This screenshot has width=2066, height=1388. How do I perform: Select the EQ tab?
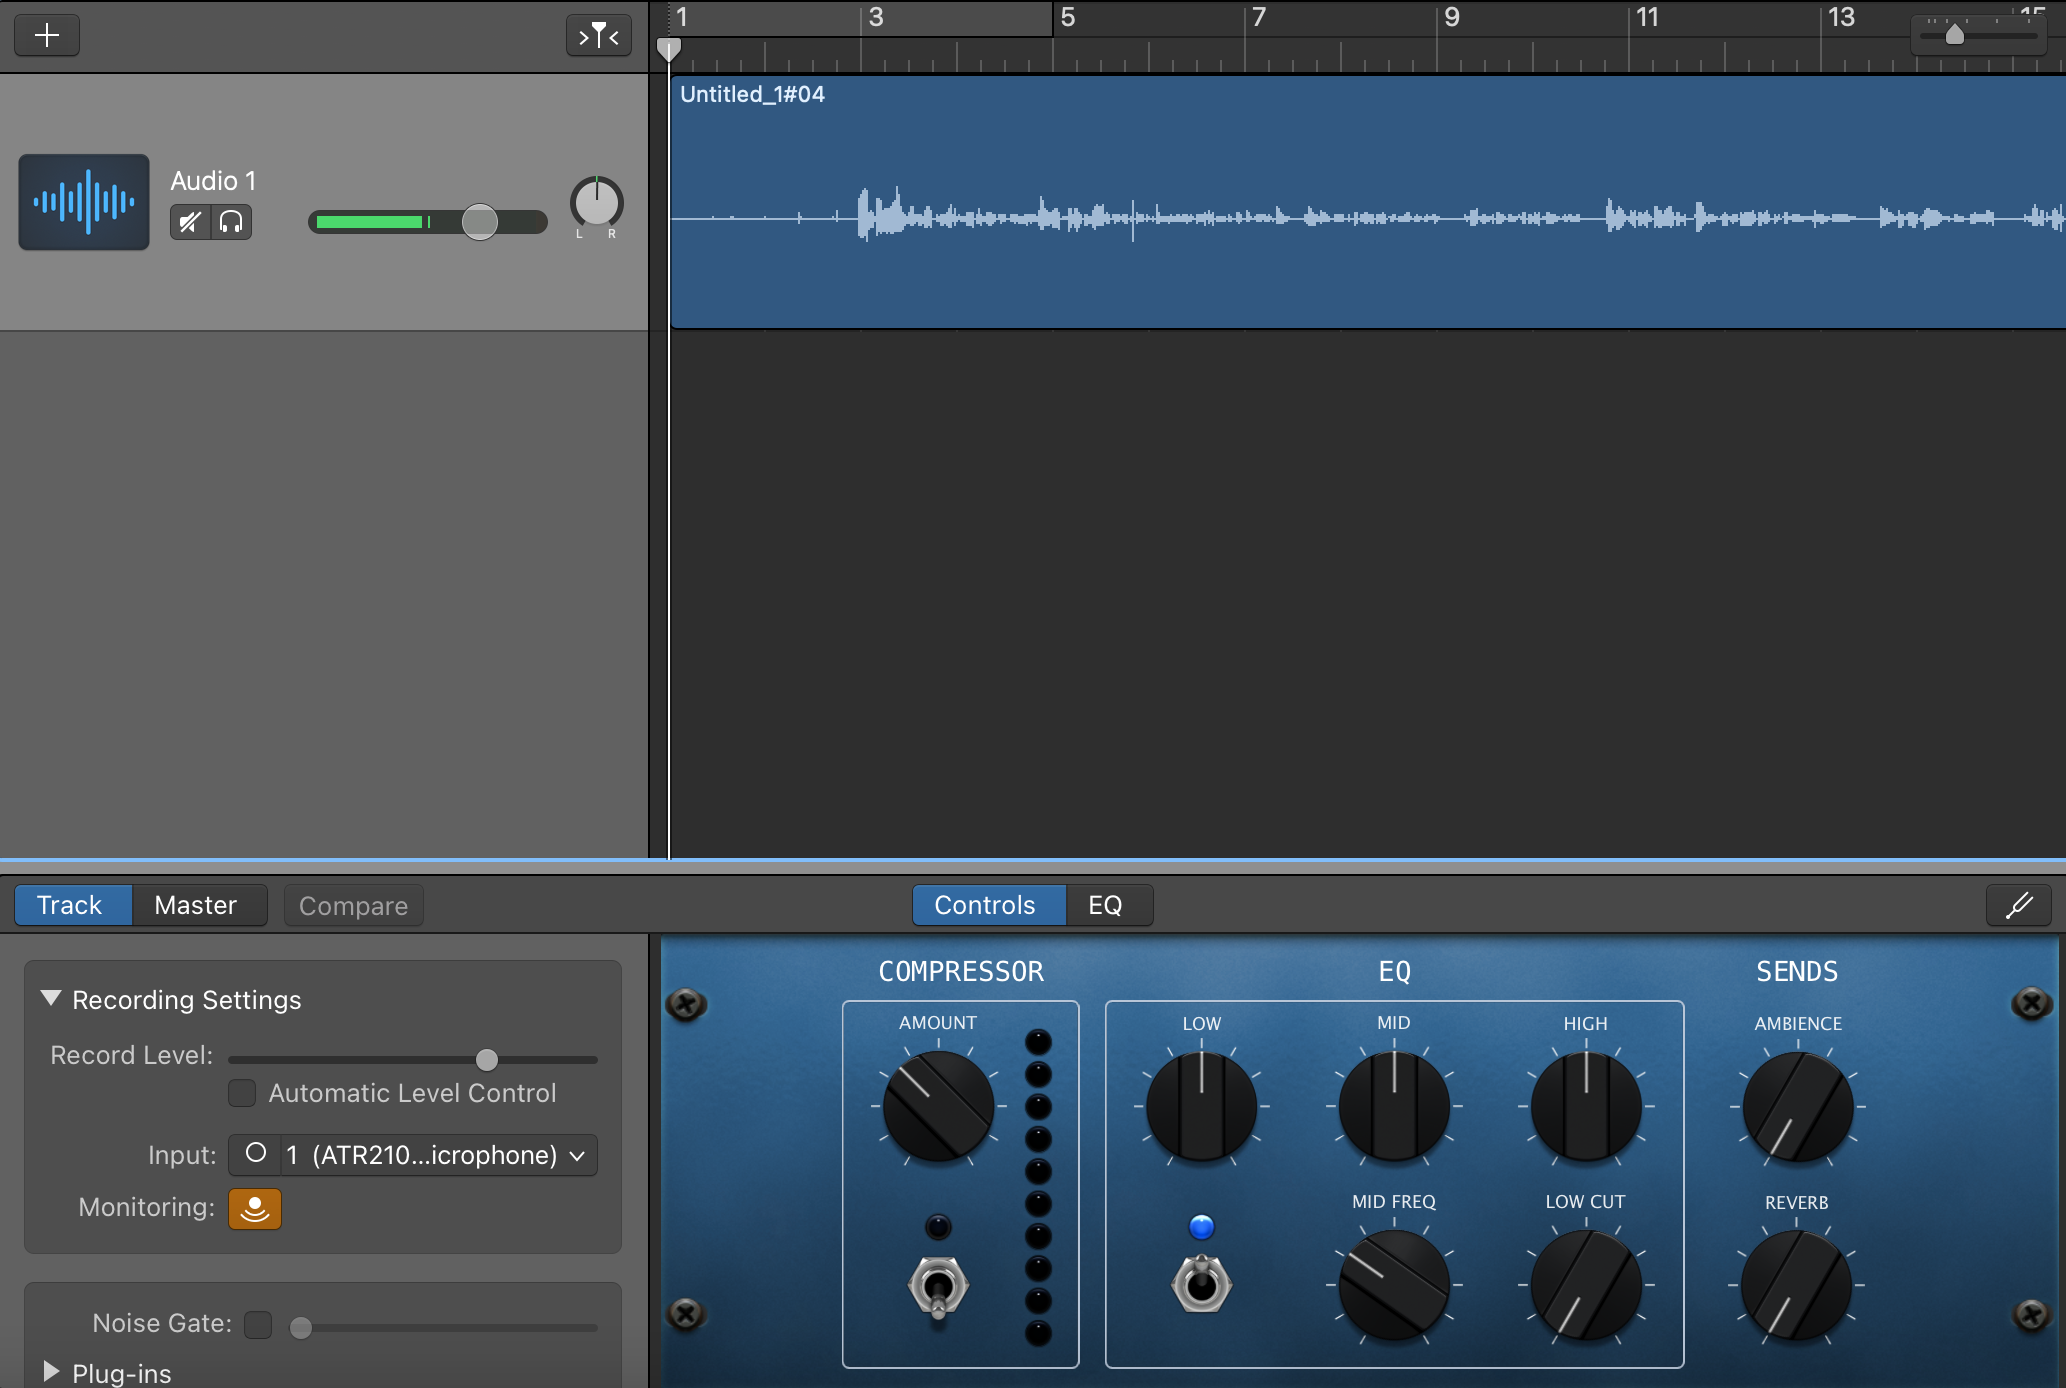(1108, 905)
